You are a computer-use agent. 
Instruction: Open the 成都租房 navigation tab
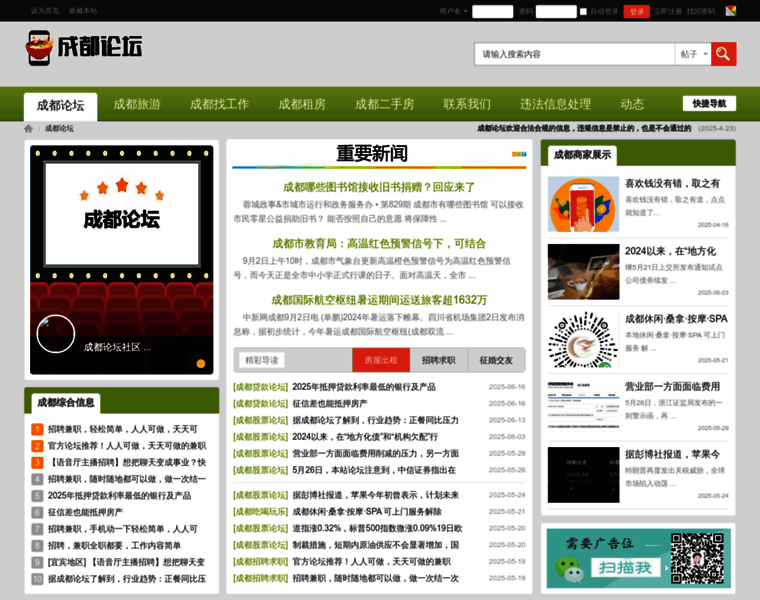point(302,104)
